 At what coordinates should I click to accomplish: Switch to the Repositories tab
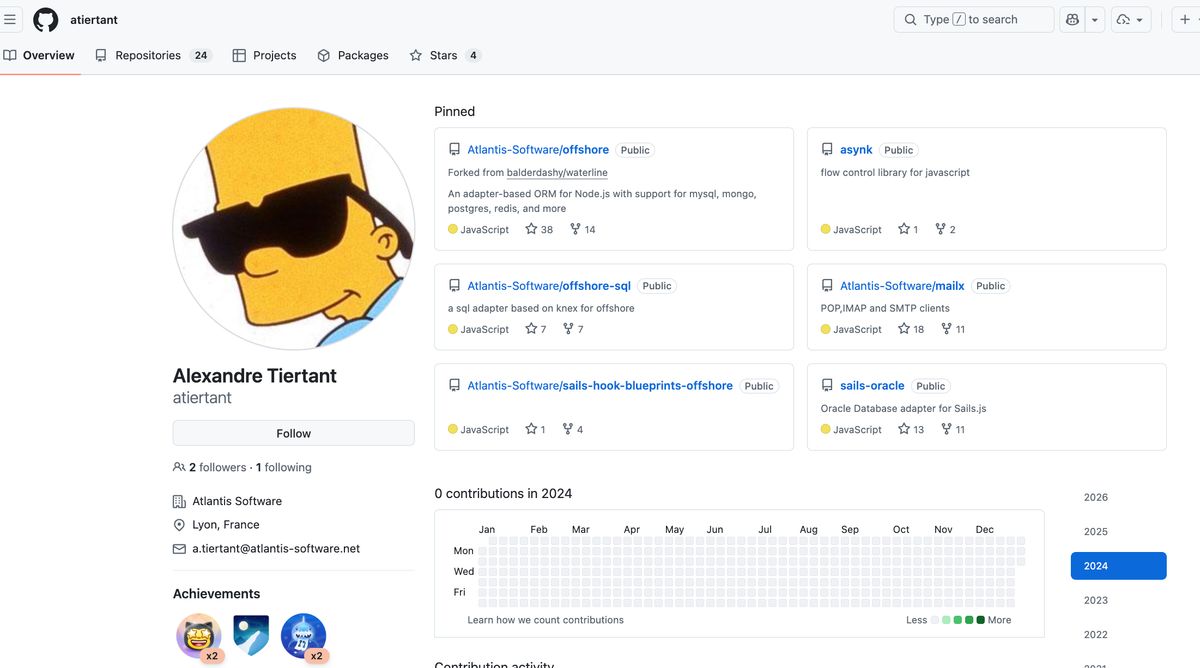153,55
